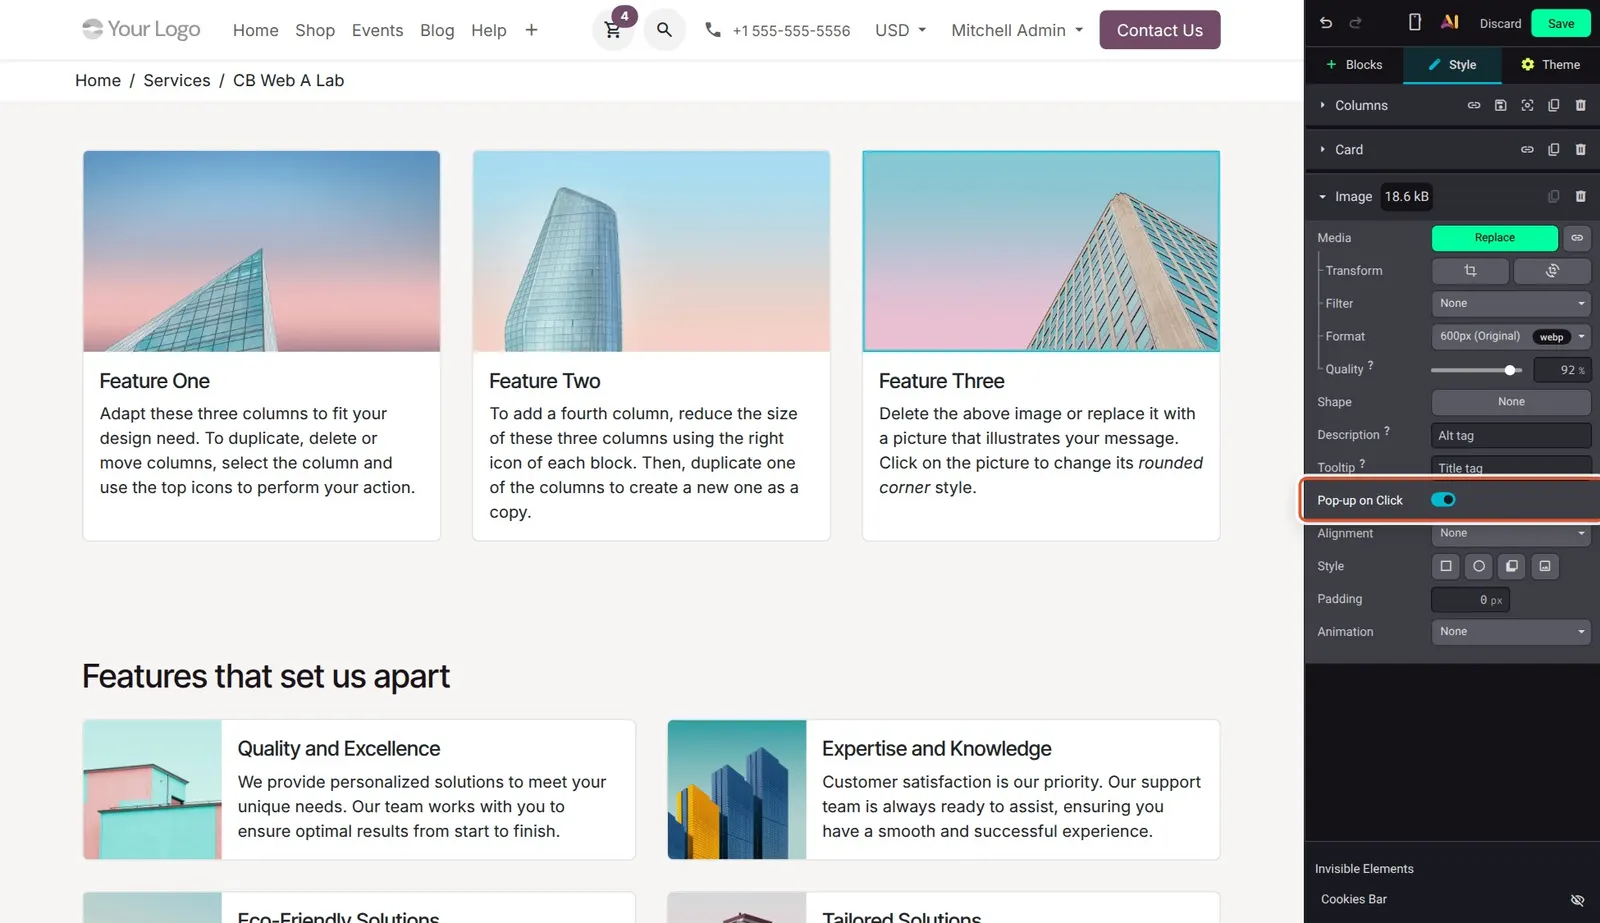Click the Discard button
Screen dimensions: 1600x923
(x=1500, y=23)
